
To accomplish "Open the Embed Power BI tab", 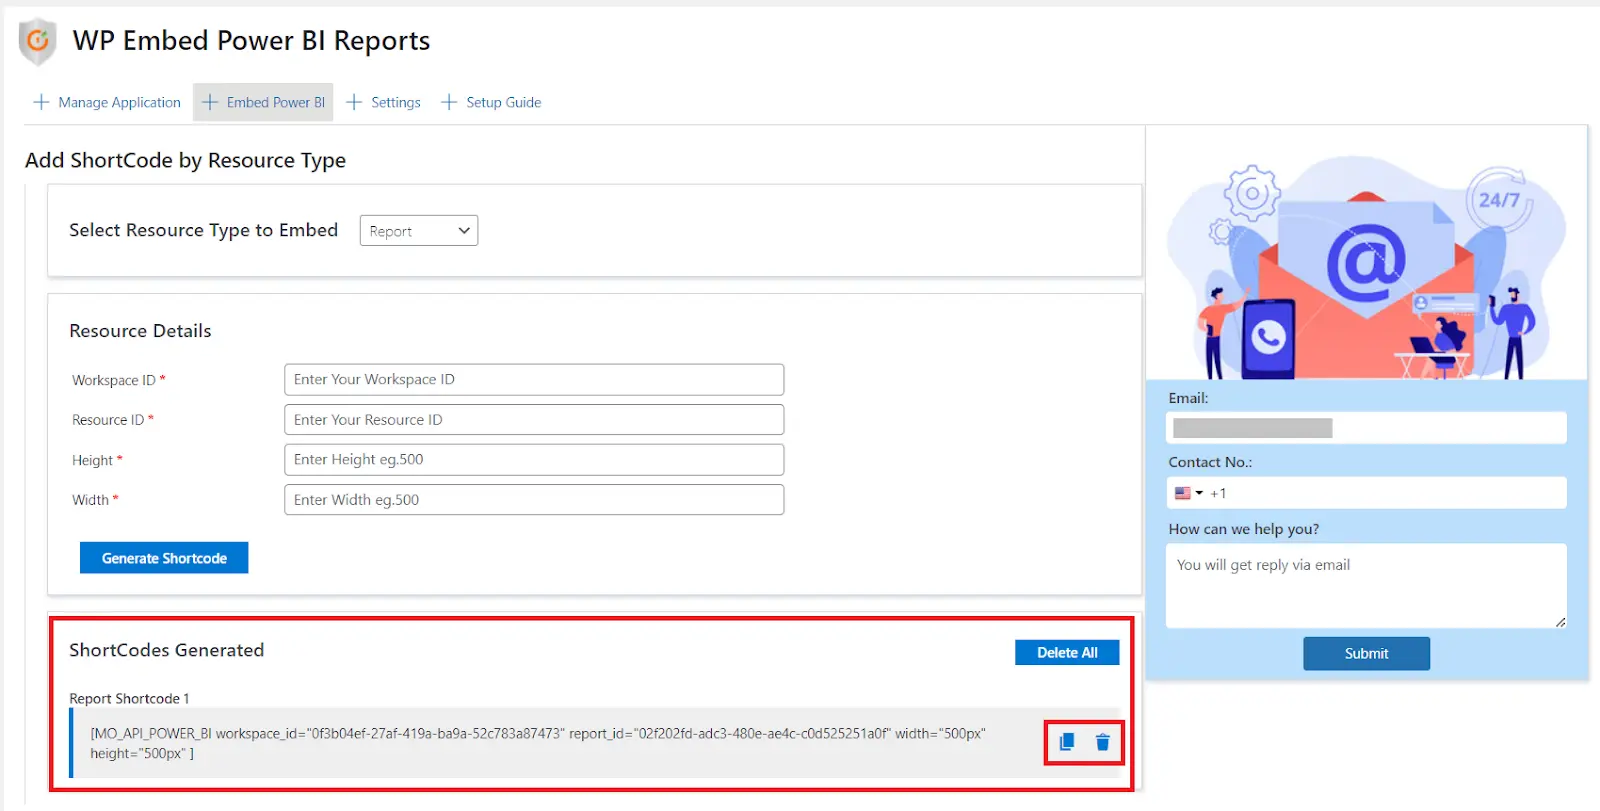I will click(x=263, y=102).
